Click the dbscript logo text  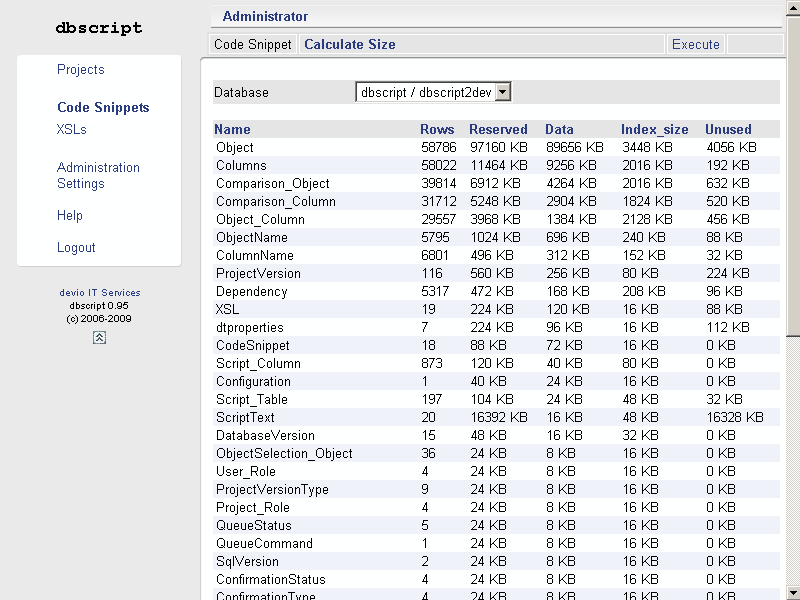click(99, 28)
